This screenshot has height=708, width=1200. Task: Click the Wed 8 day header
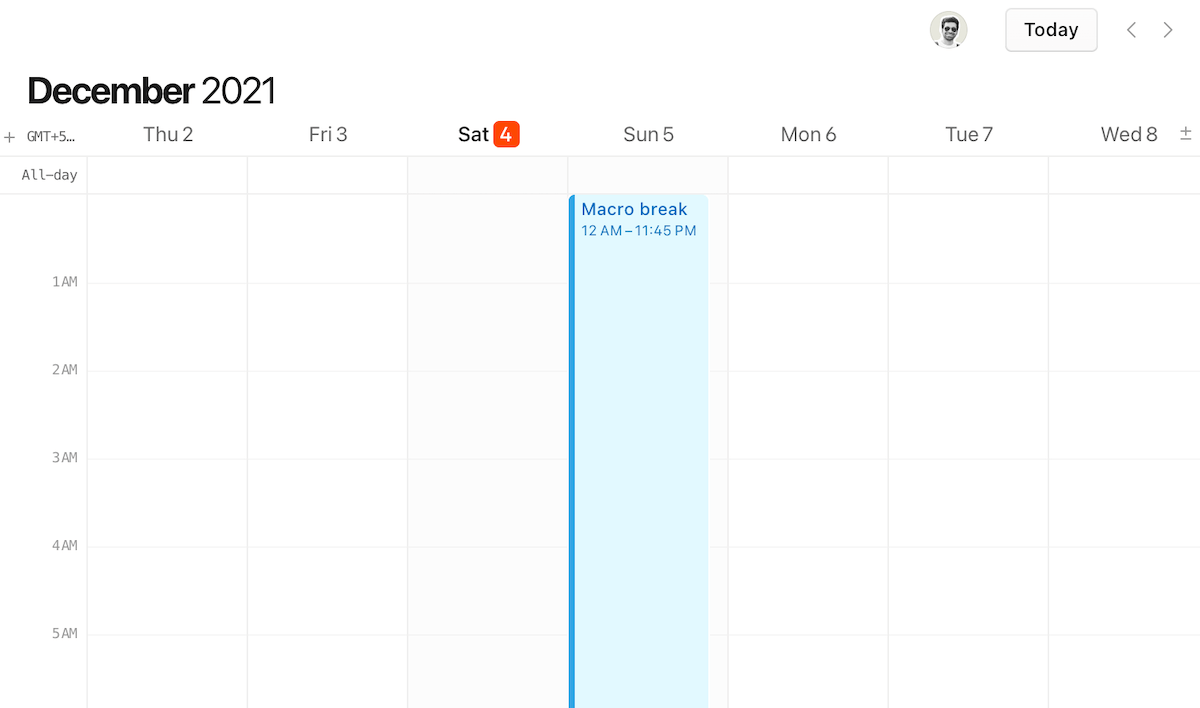1129,133
